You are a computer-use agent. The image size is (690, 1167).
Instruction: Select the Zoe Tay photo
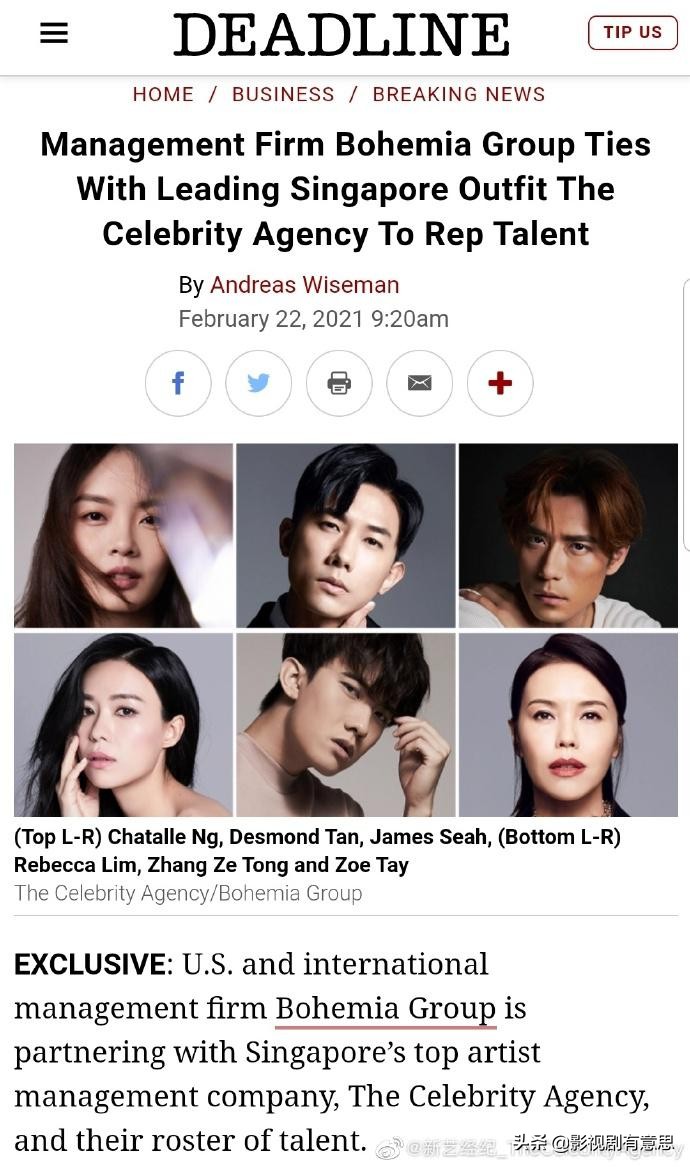(x=568, y=725)
